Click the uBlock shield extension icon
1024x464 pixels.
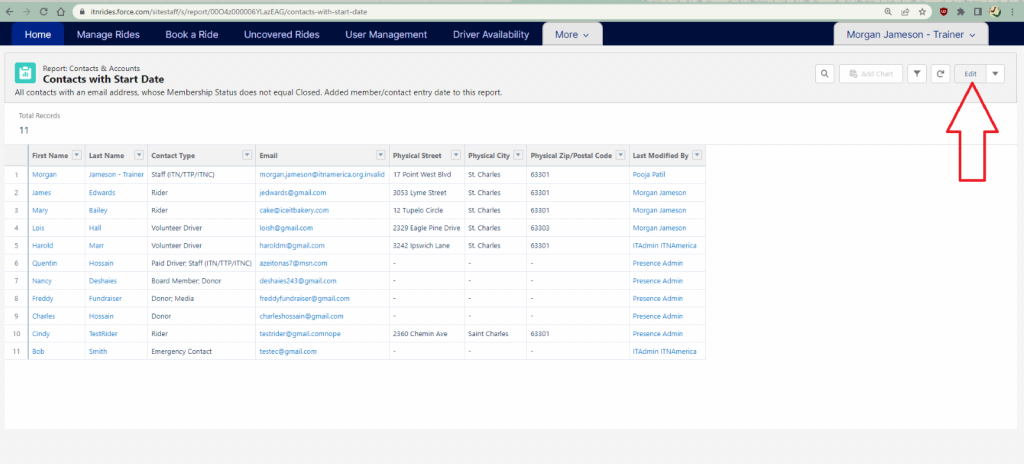[942, 11]
